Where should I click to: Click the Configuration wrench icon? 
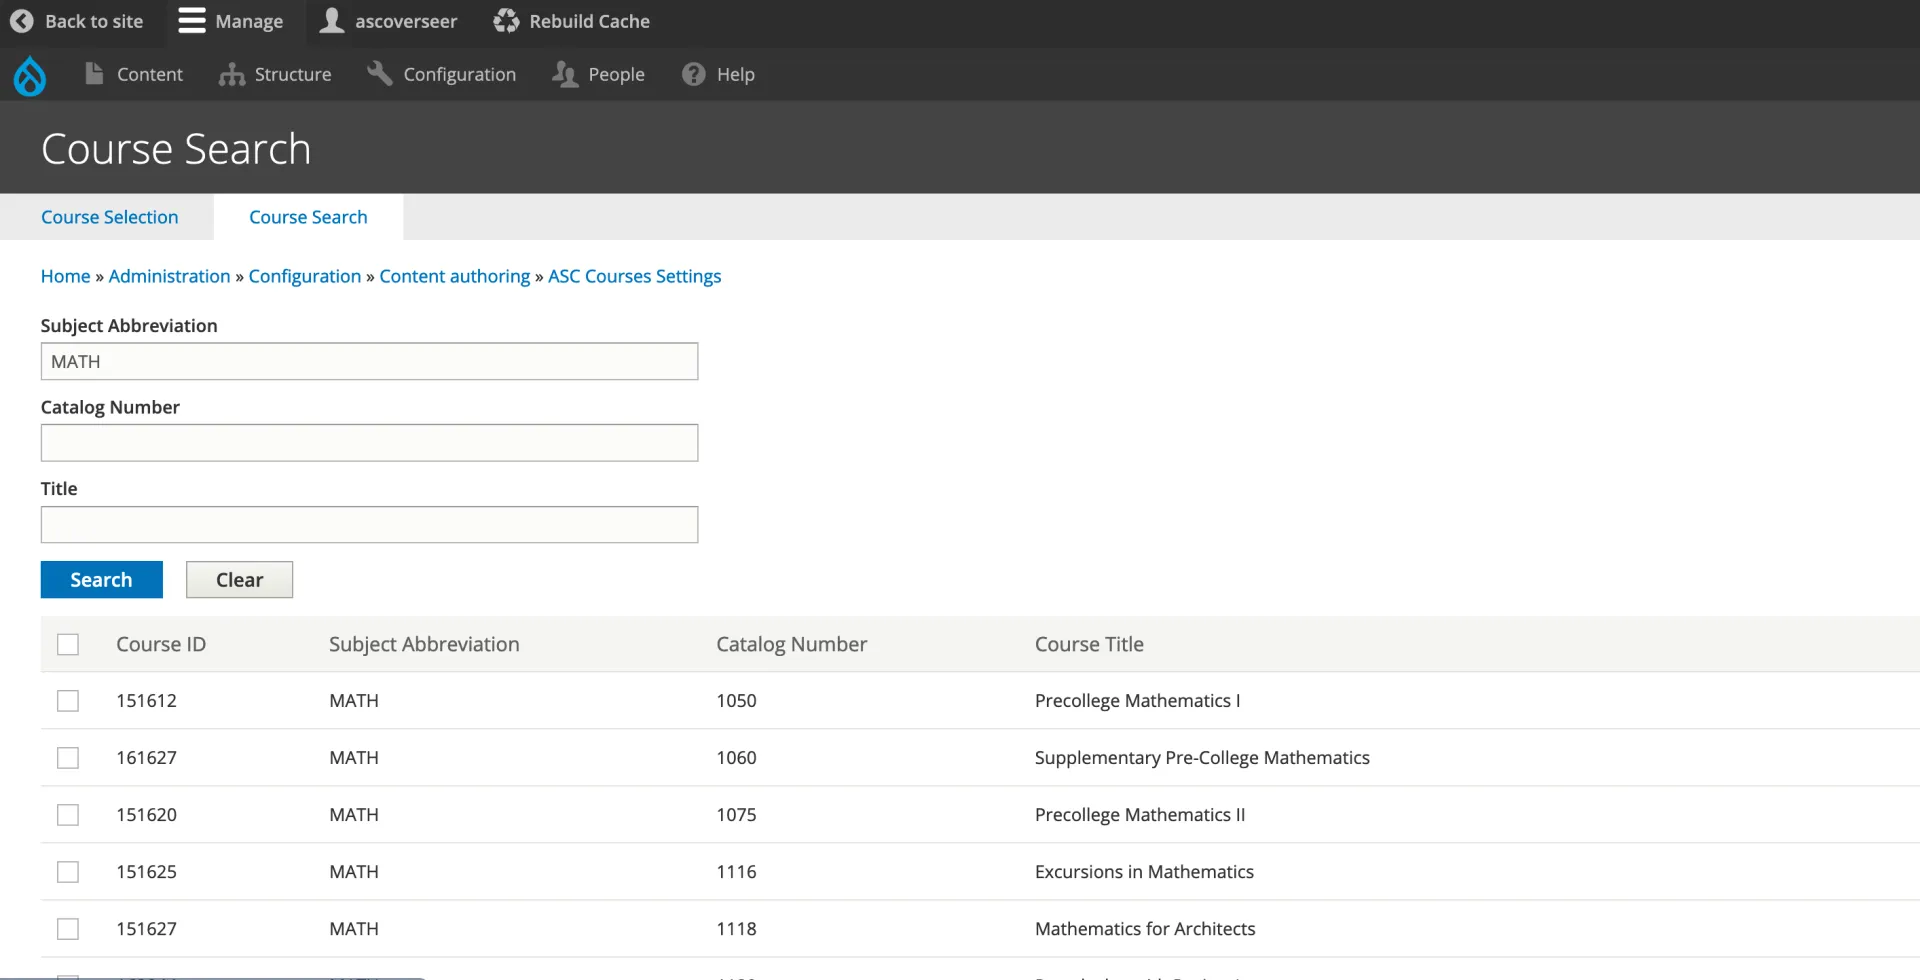(379, 73)
